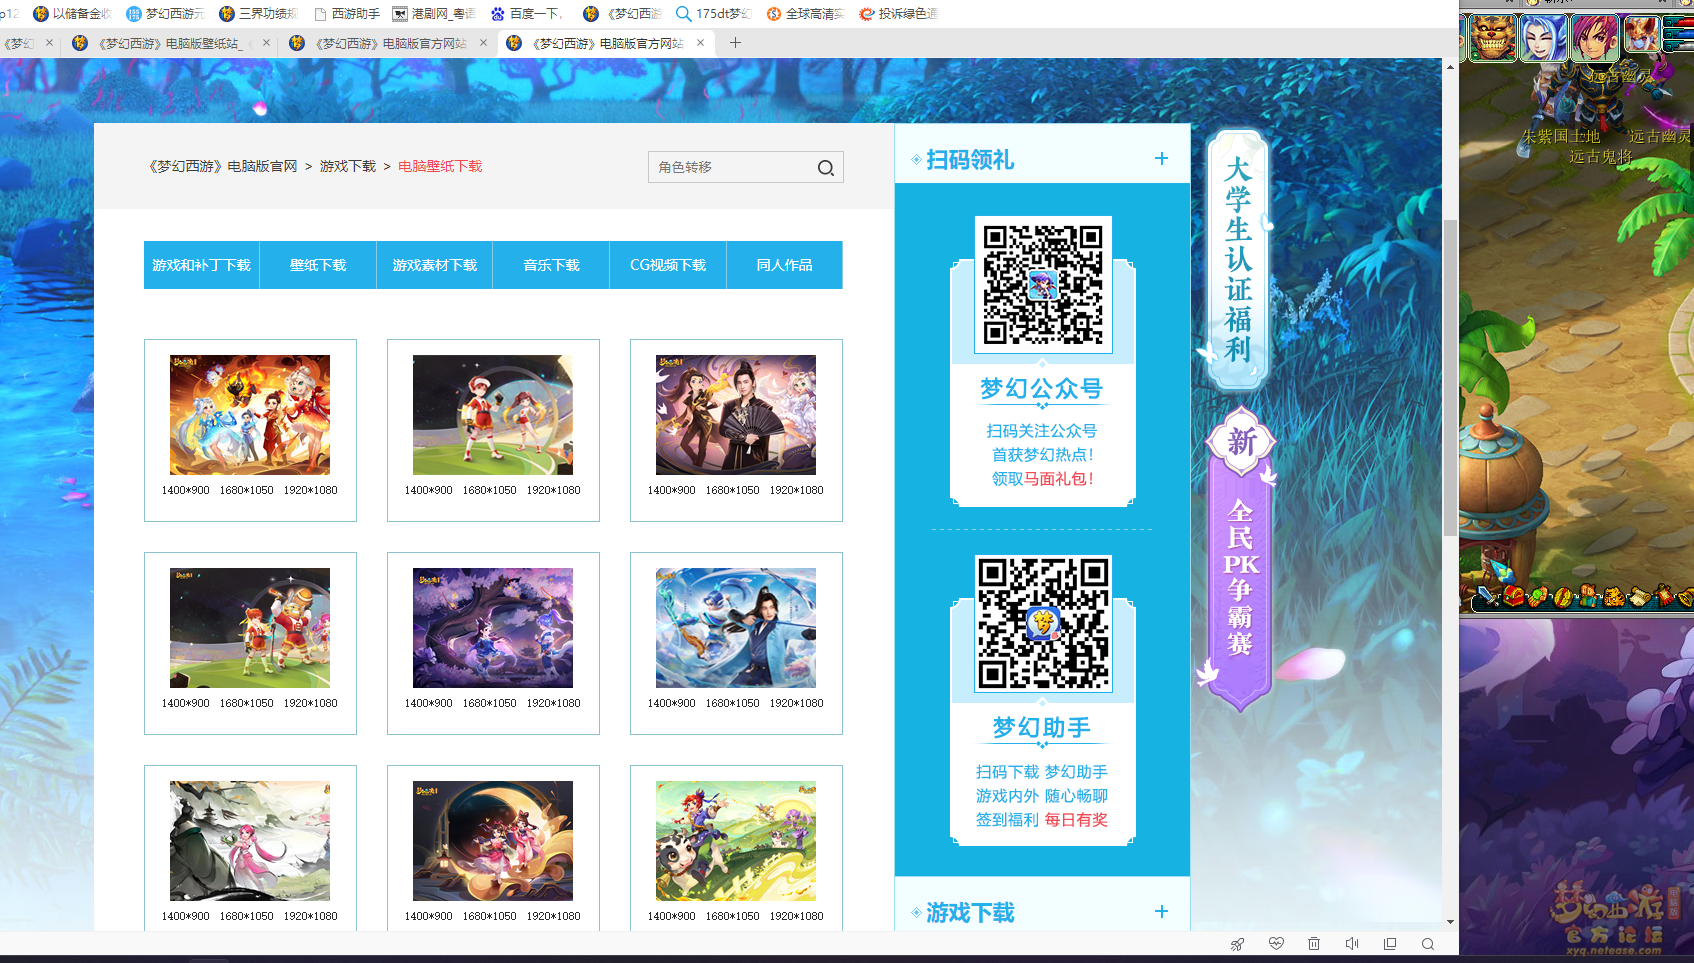The image size is (1694, 963).
Task: Open the 港剧网_粤语 bookmark
Action: click(x=434, y=14)
